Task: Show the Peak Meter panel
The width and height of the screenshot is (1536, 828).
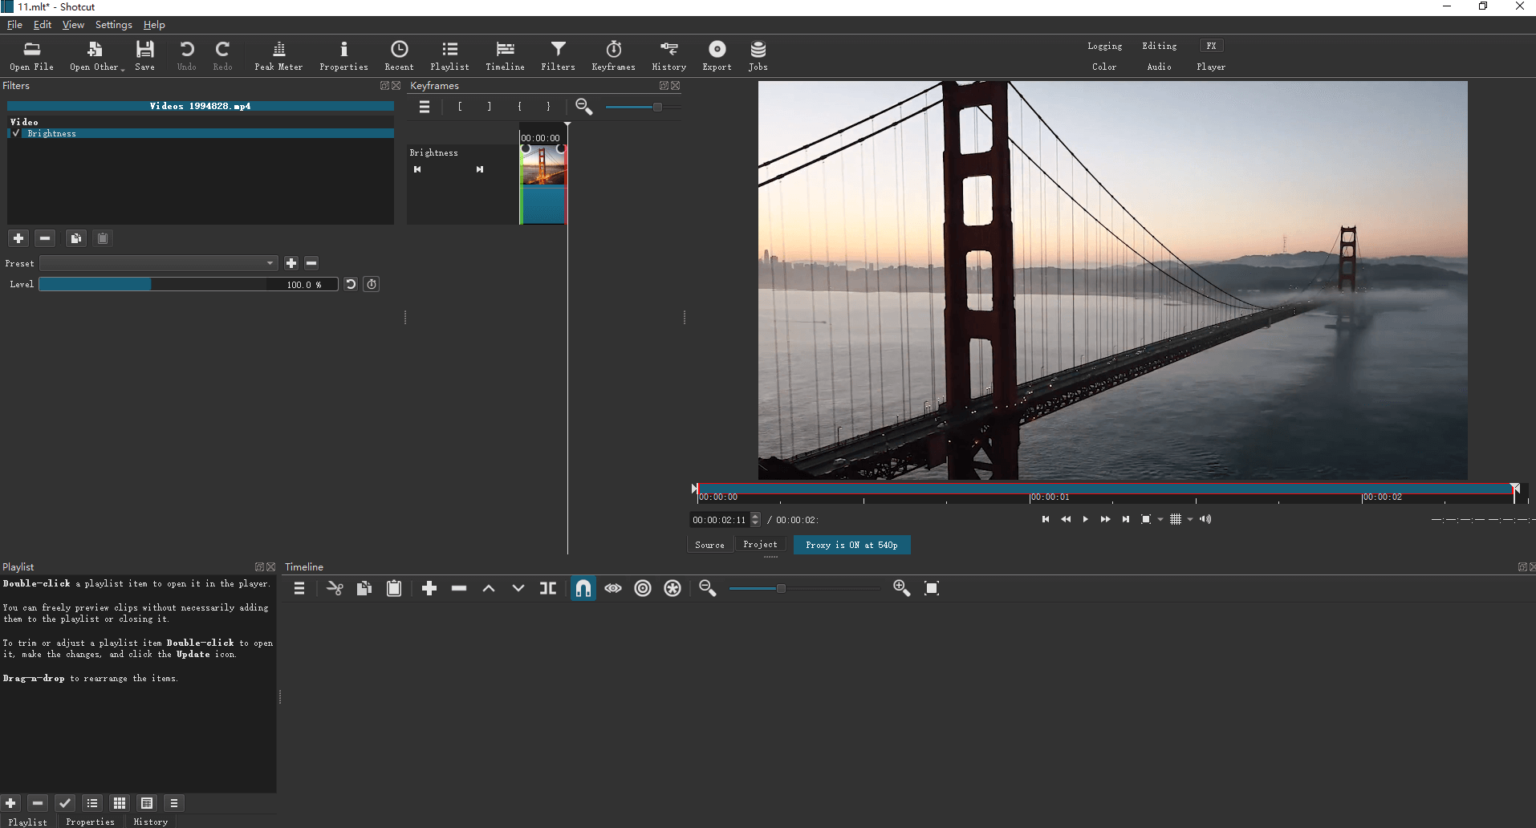Action: pos(278,55)
